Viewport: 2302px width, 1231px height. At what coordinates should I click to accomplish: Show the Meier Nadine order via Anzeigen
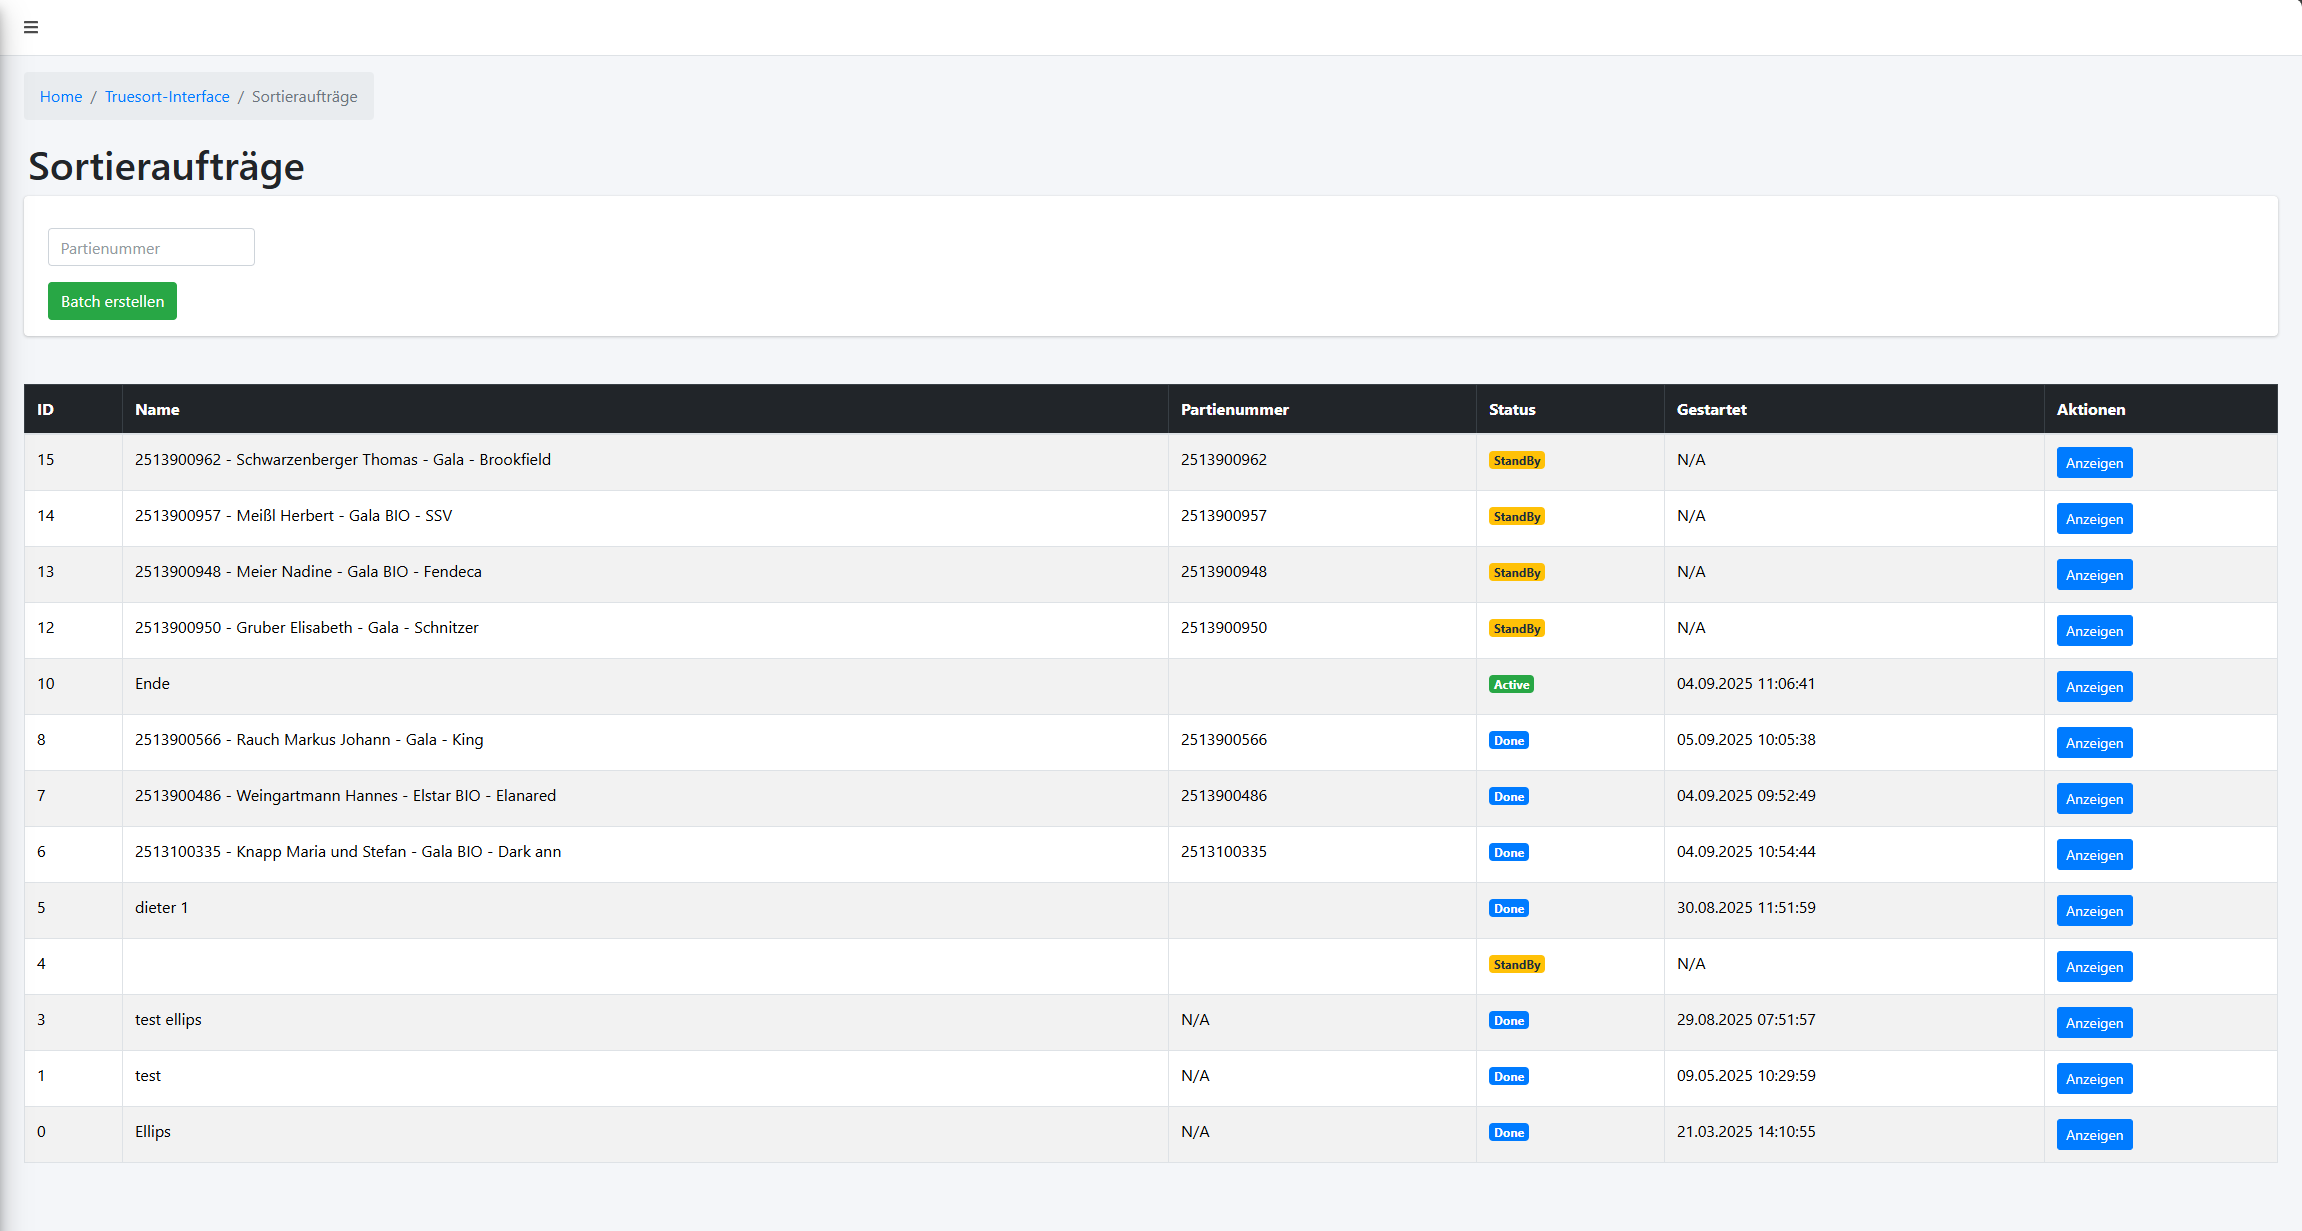coord(2094,575)
